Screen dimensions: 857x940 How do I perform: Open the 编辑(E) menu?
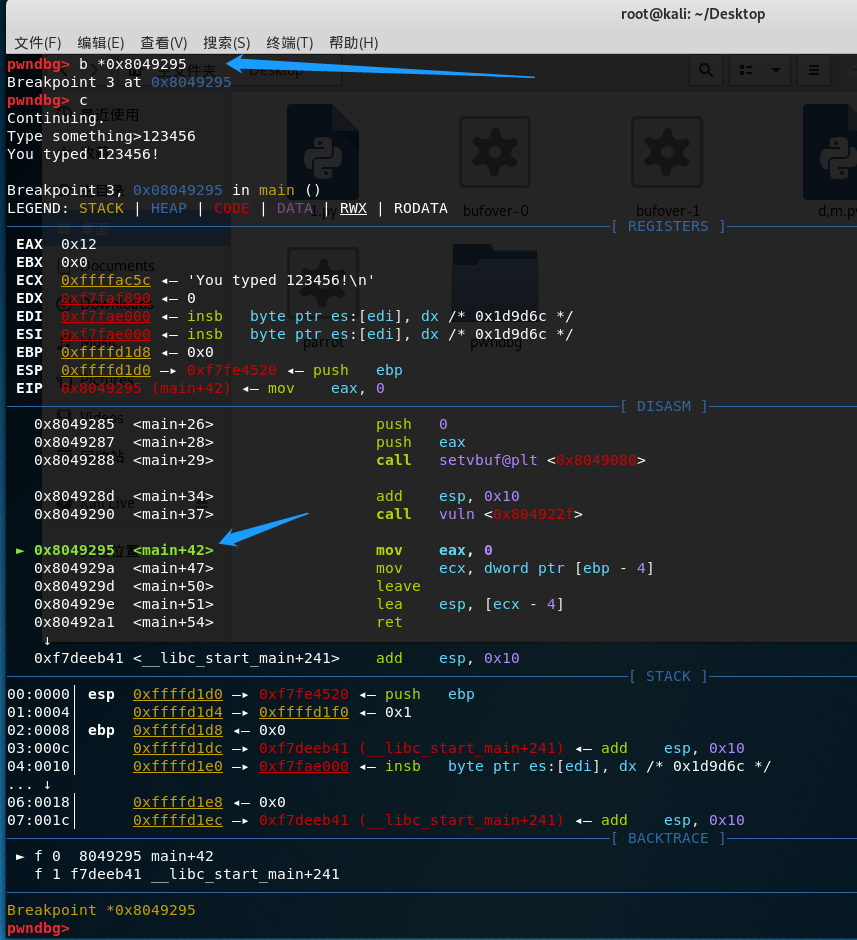[x=101, y=43]
